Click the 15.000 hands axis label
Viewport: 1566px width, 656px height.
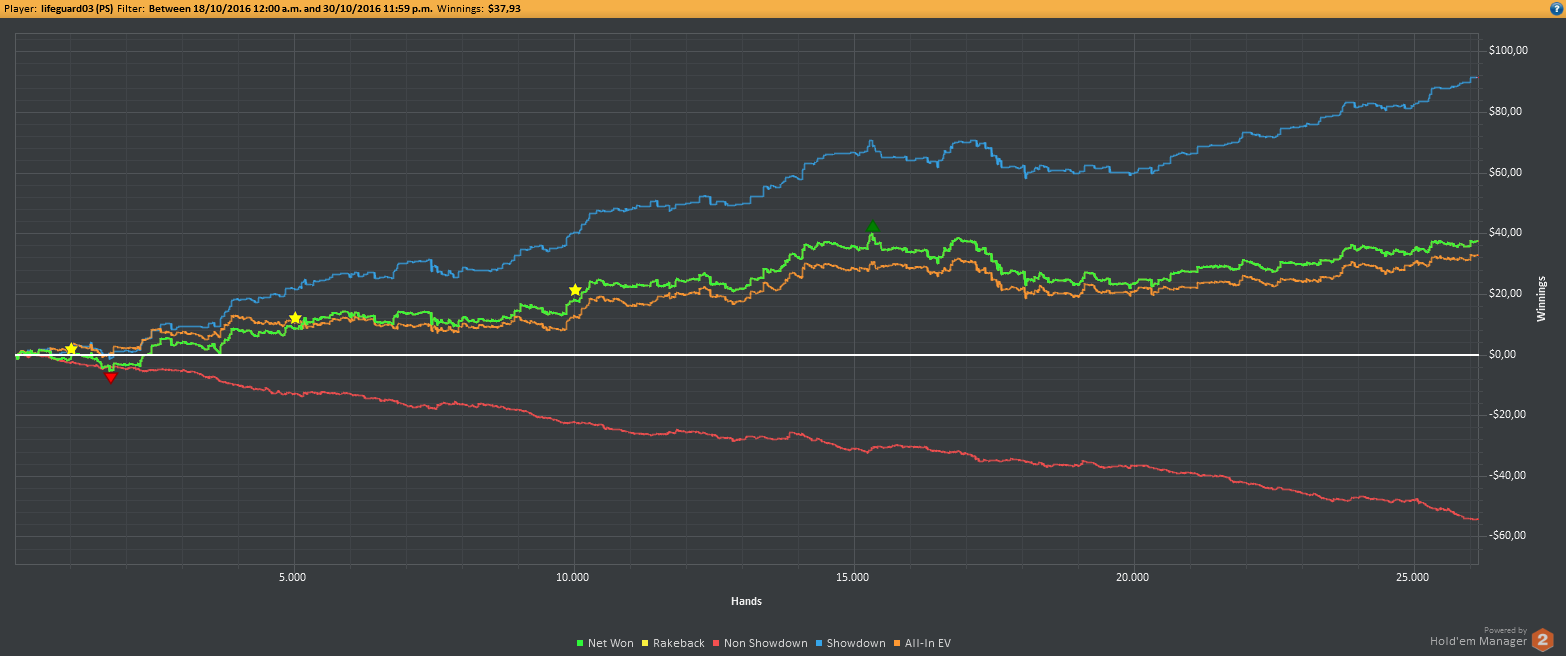click(853, 578)
